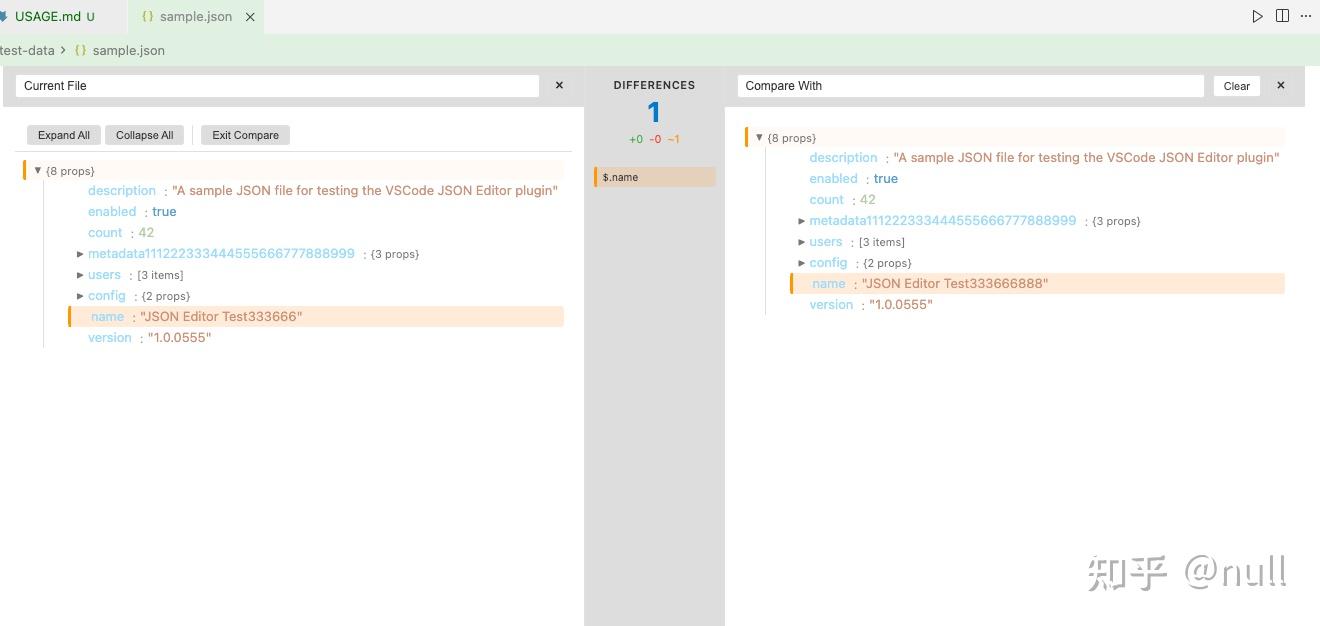
Task: Expand the metadata node in Compare With tree
Action: pyautogui.click(x=802, y=221)
